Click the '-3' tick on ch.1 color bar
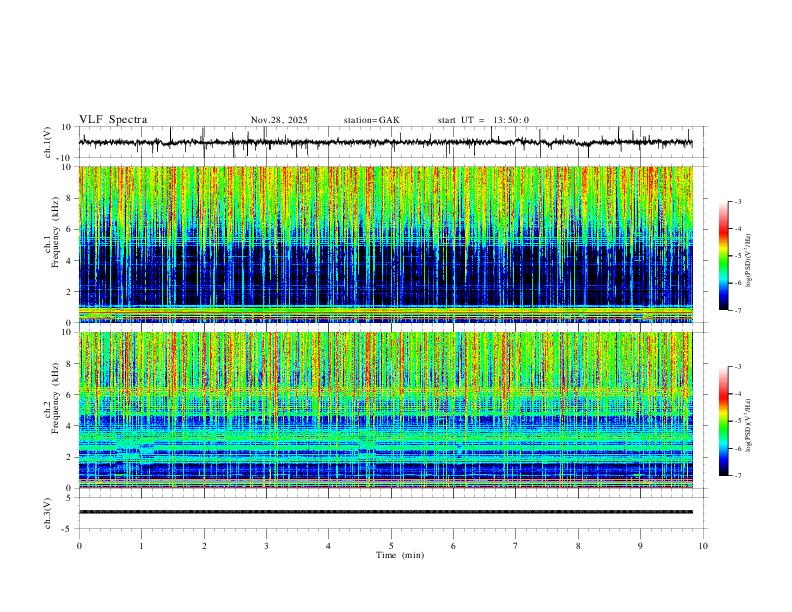This screenshot has height=612, width=792. [738, 201]
